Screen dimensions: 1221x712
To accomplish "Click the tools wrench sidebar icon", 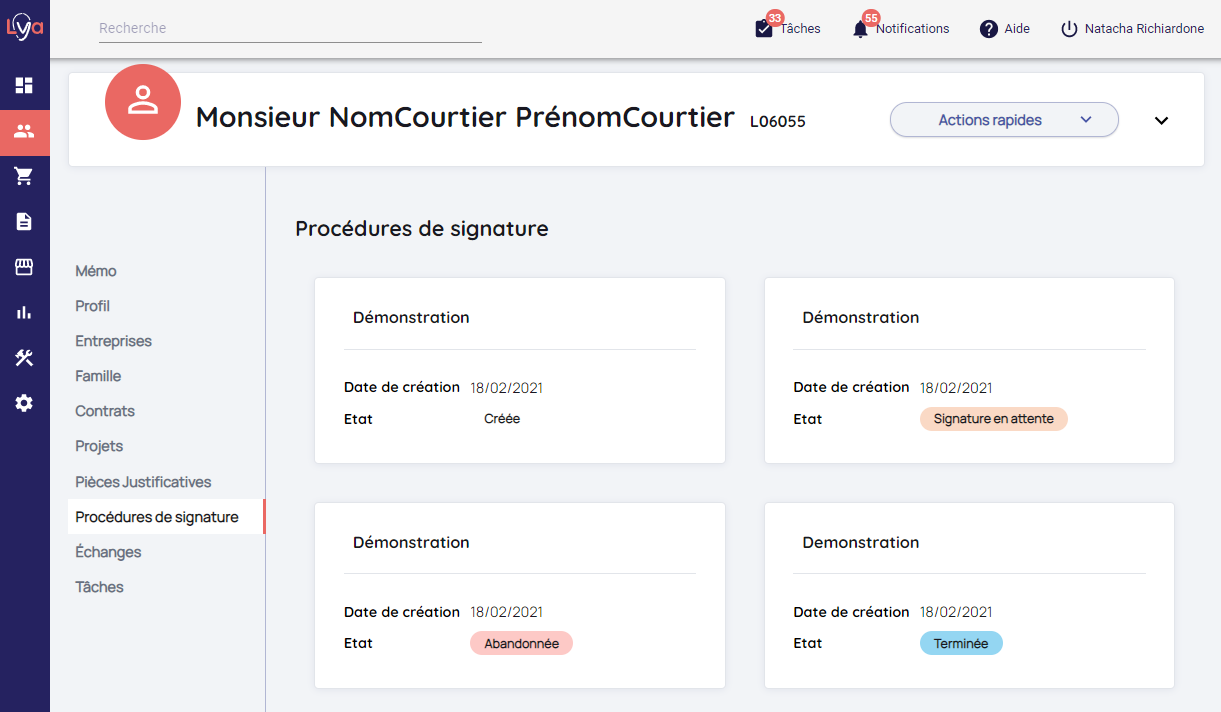I will click(24, 358).
